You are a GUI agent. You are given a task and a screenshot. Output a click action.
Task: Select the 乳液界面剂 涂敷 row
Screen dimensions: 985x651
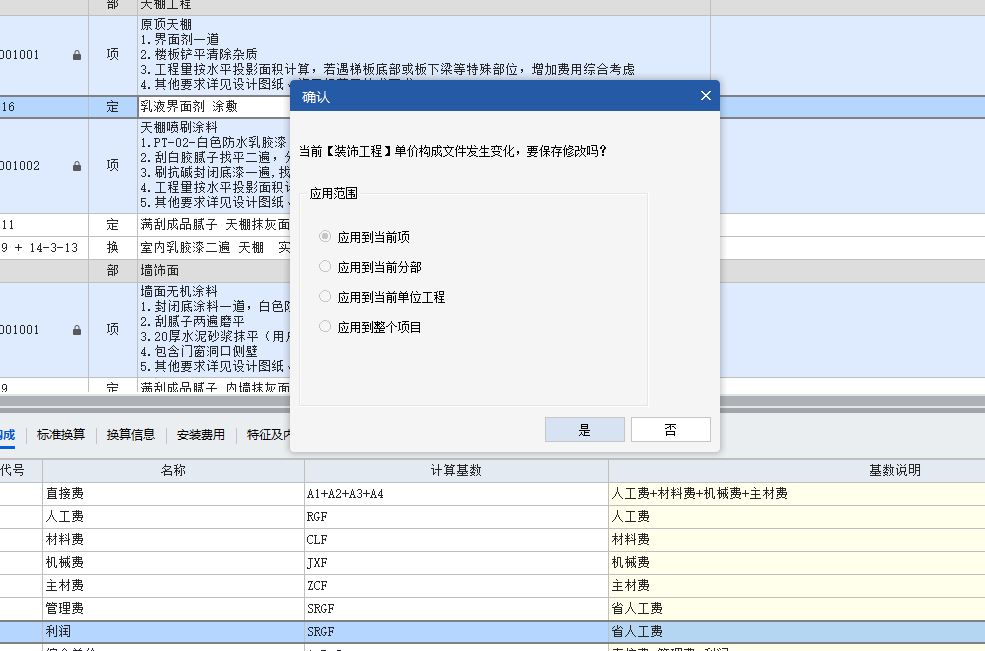190,106
